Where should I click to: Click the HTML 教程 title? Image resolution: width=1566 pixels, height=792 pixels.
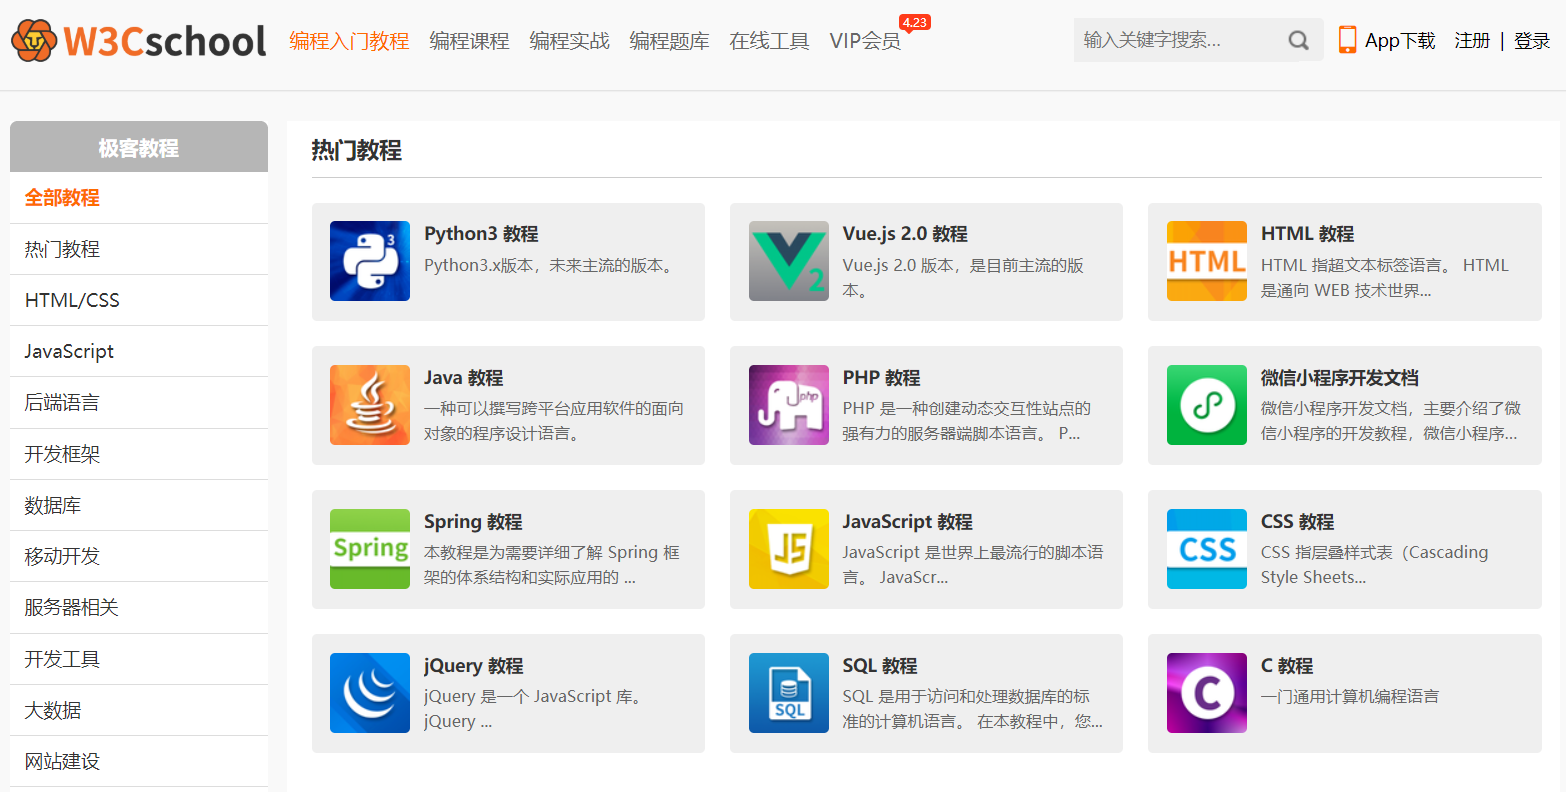1307,234
